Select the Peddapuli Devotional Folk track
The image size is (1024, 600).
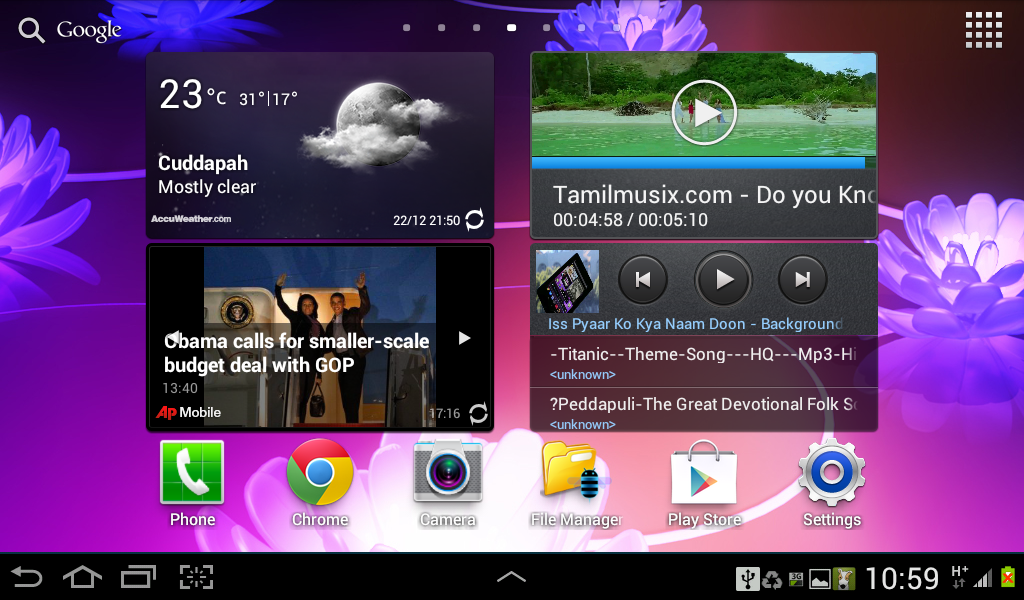[x=703, y=412]
